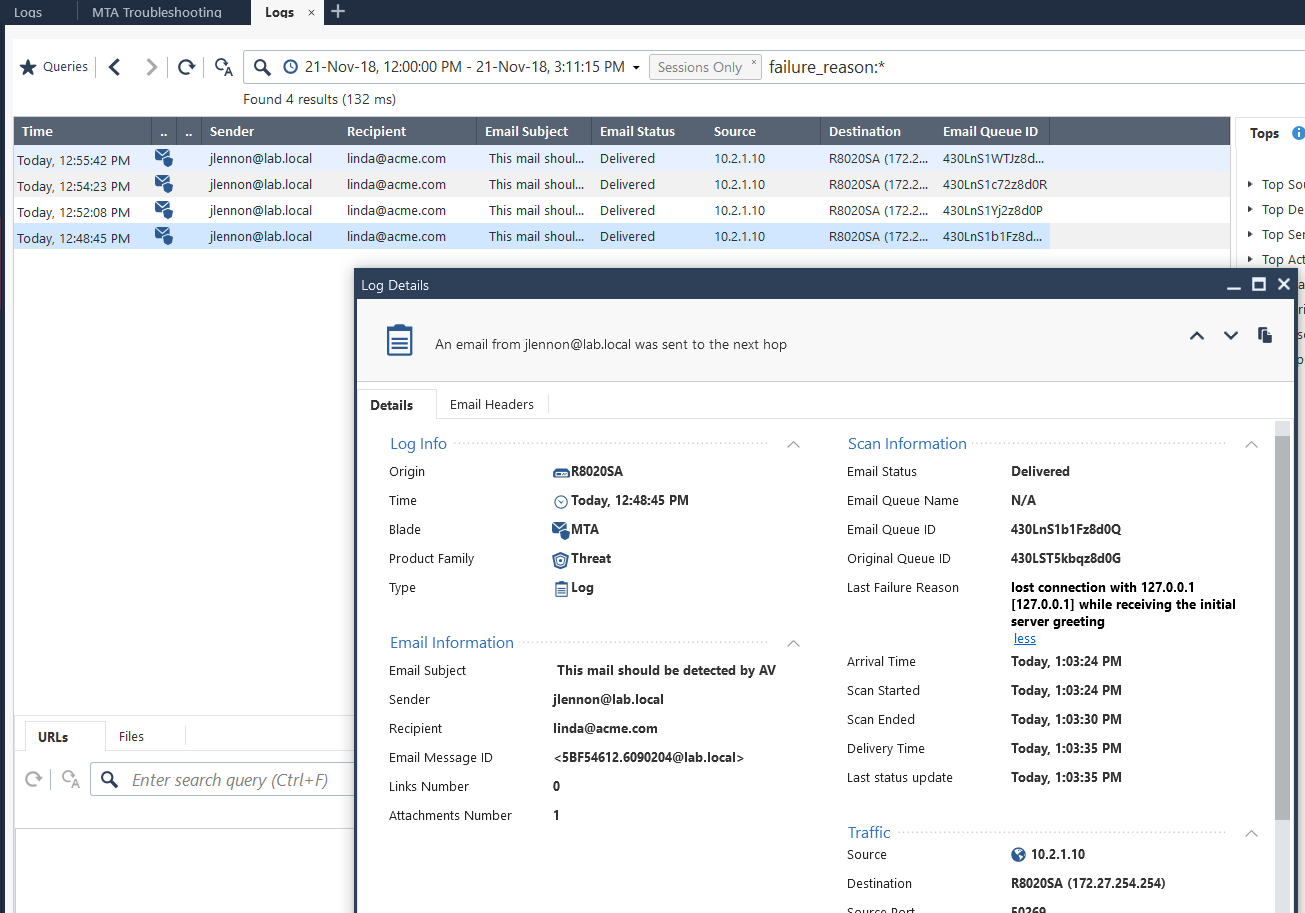Copy log details to clipboard
1305x913 pixels.
coord(1265,335)
